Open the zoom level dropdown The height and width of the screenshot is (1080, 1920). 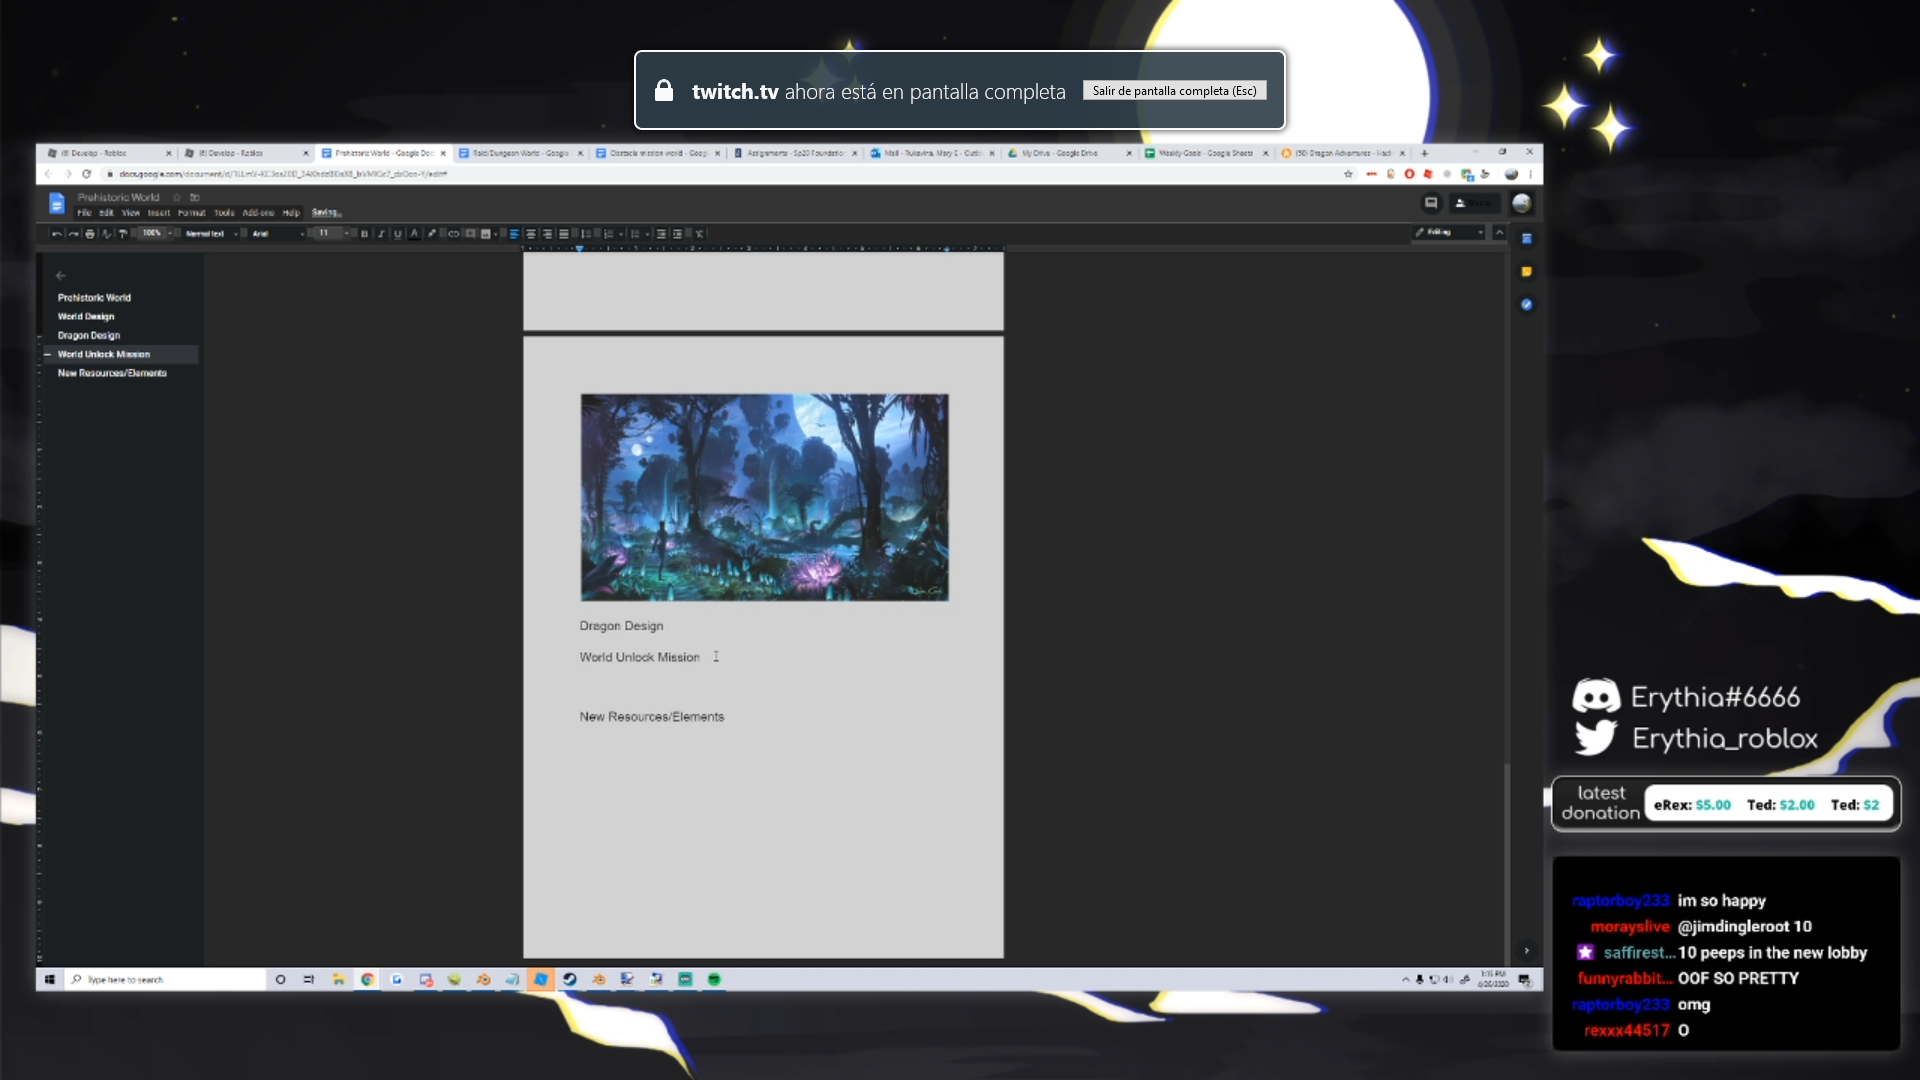click(x=156, y=233)
